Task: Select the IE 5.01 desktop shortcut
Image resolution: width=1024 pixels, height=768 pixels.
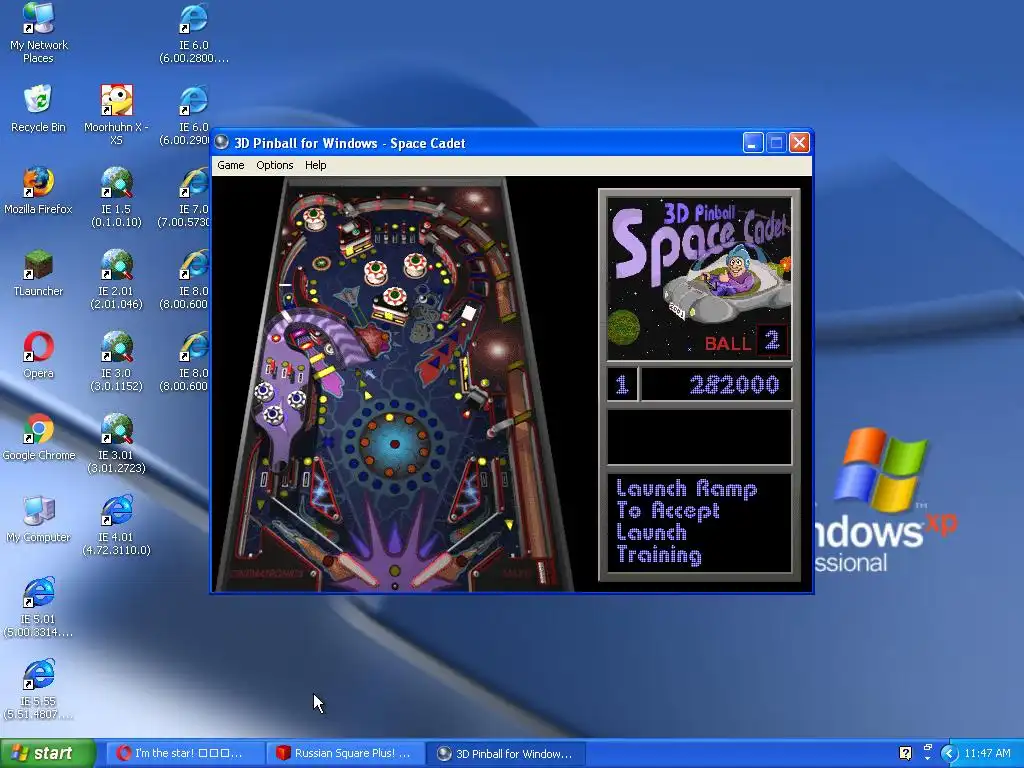Action: point(39,607)
